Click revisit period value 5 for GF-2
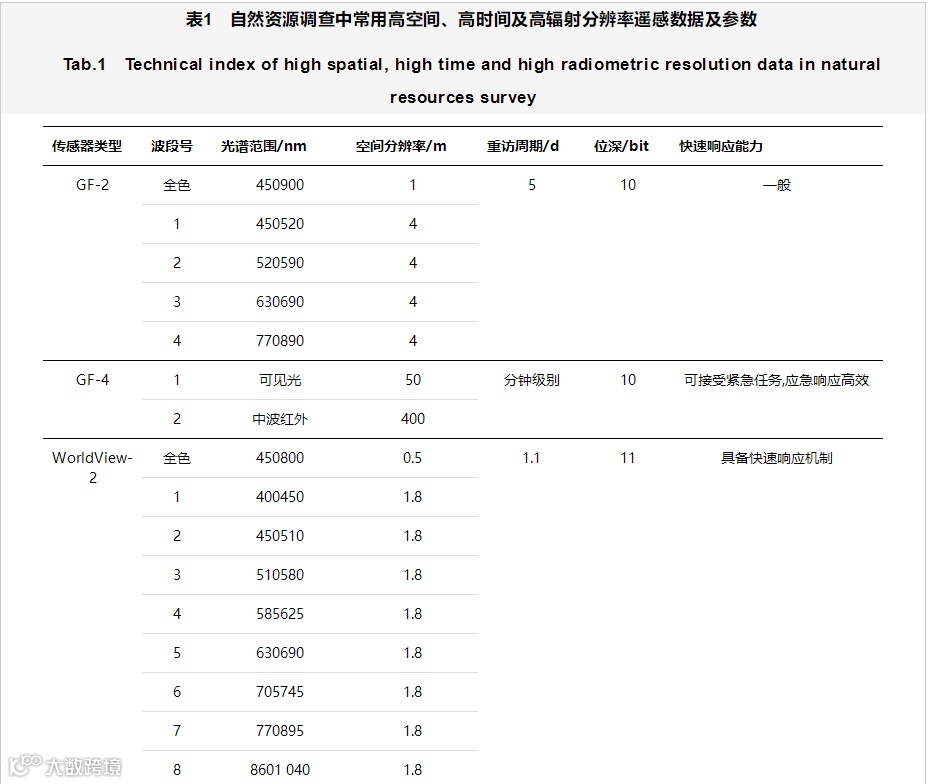This screenshot has height=784, width=931. click(532, 185)
